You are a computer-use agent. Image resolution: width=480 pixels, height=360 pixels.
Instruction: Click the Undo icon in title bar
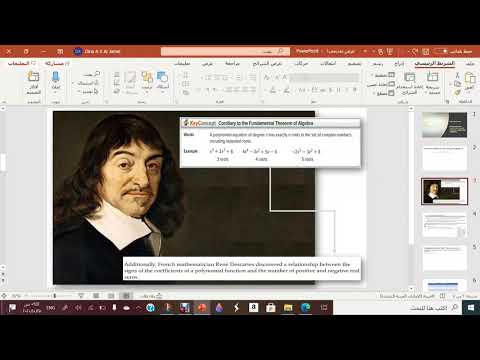[x=415, y=51]
